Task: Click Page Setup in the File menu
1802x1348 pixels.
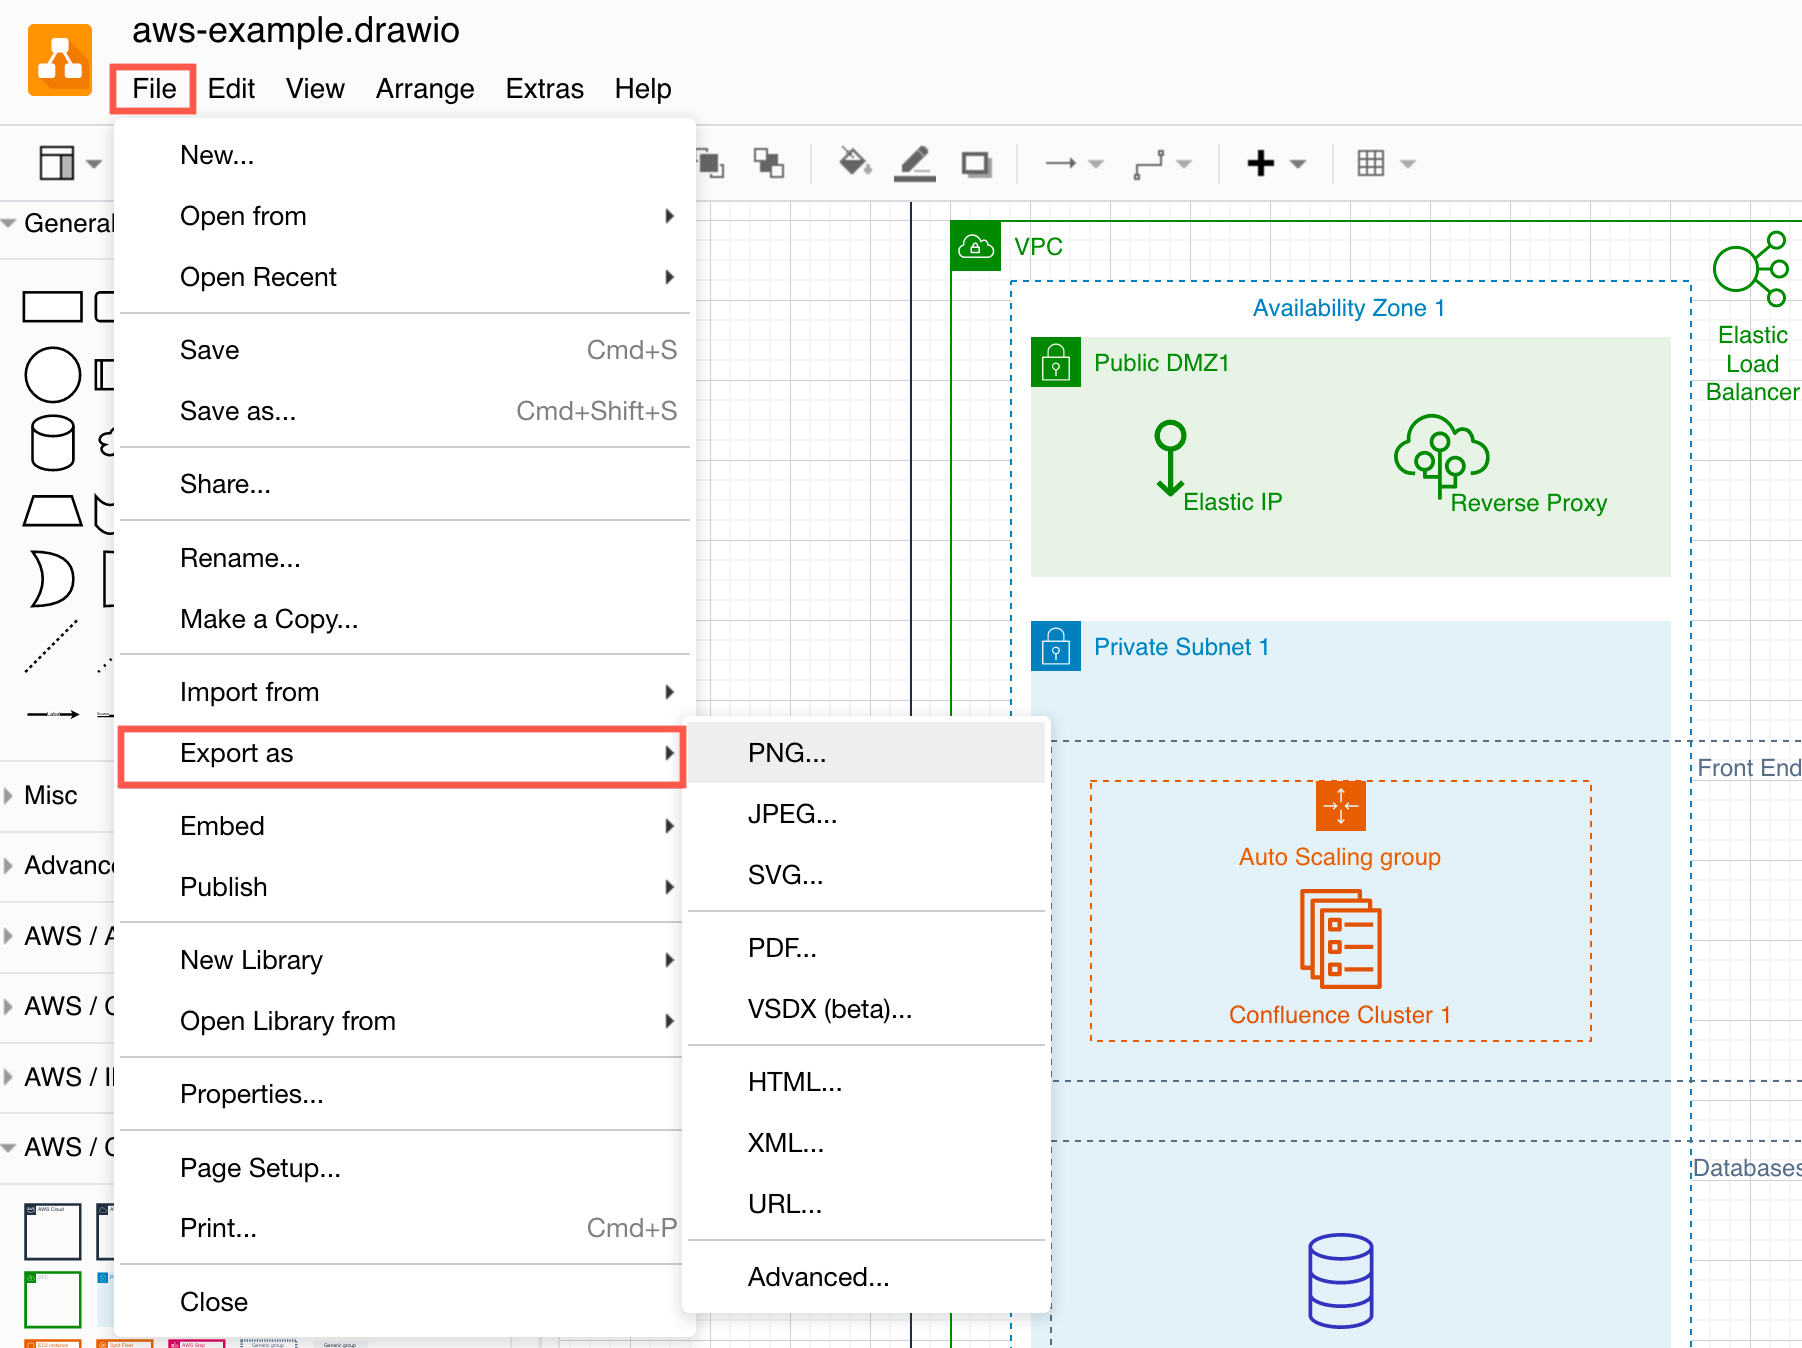Action: (x=260, y=1168)
